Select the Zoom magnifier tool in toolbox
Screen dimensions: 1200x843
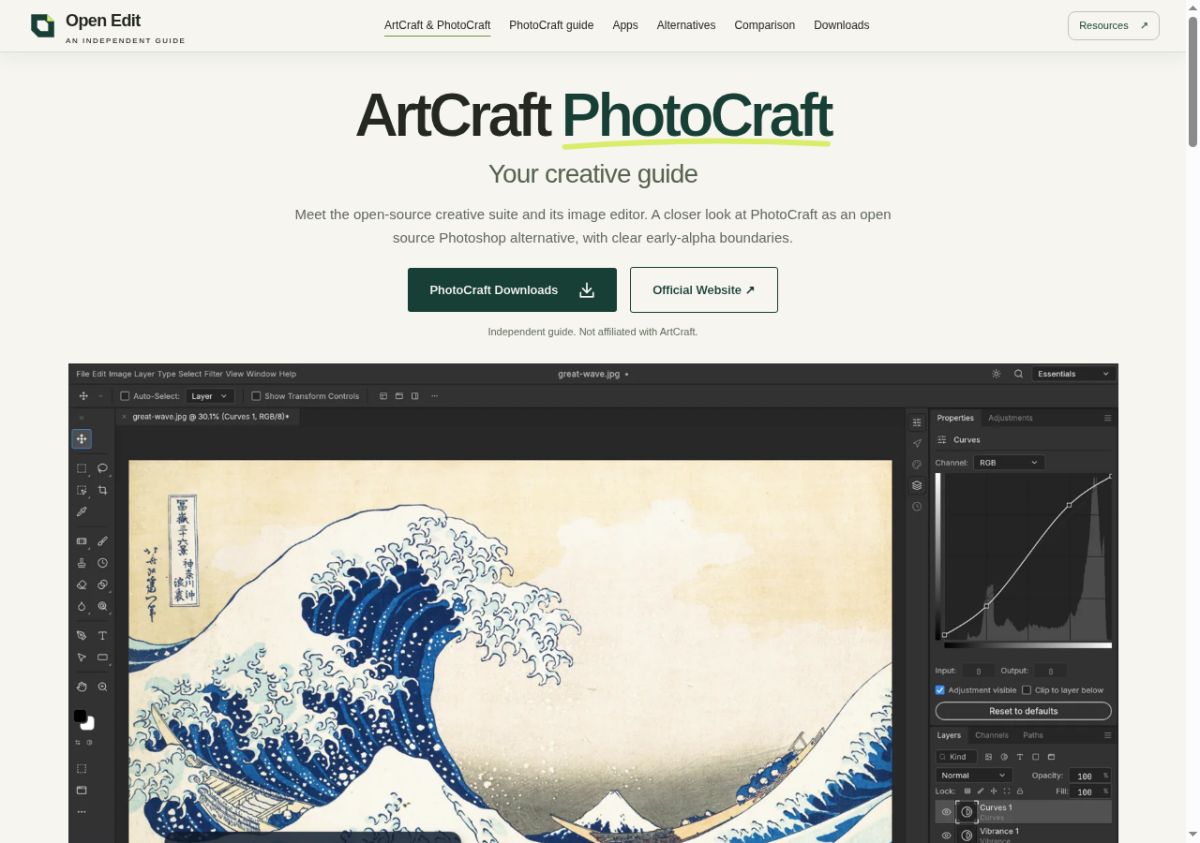pos(102,687)
